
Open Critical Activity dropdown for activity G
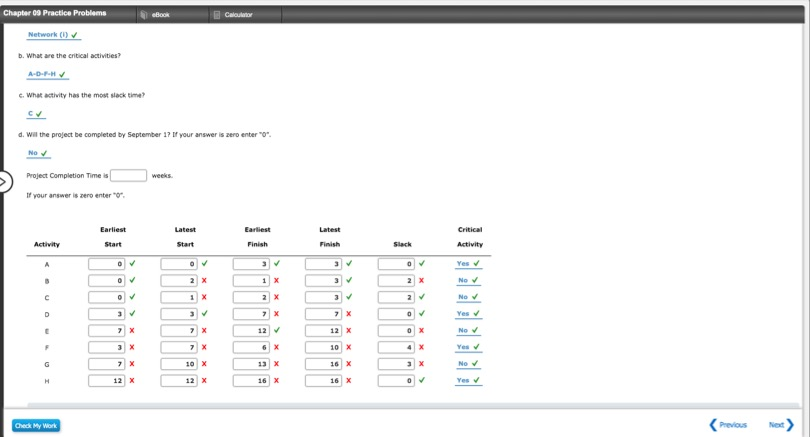[469, 364]
